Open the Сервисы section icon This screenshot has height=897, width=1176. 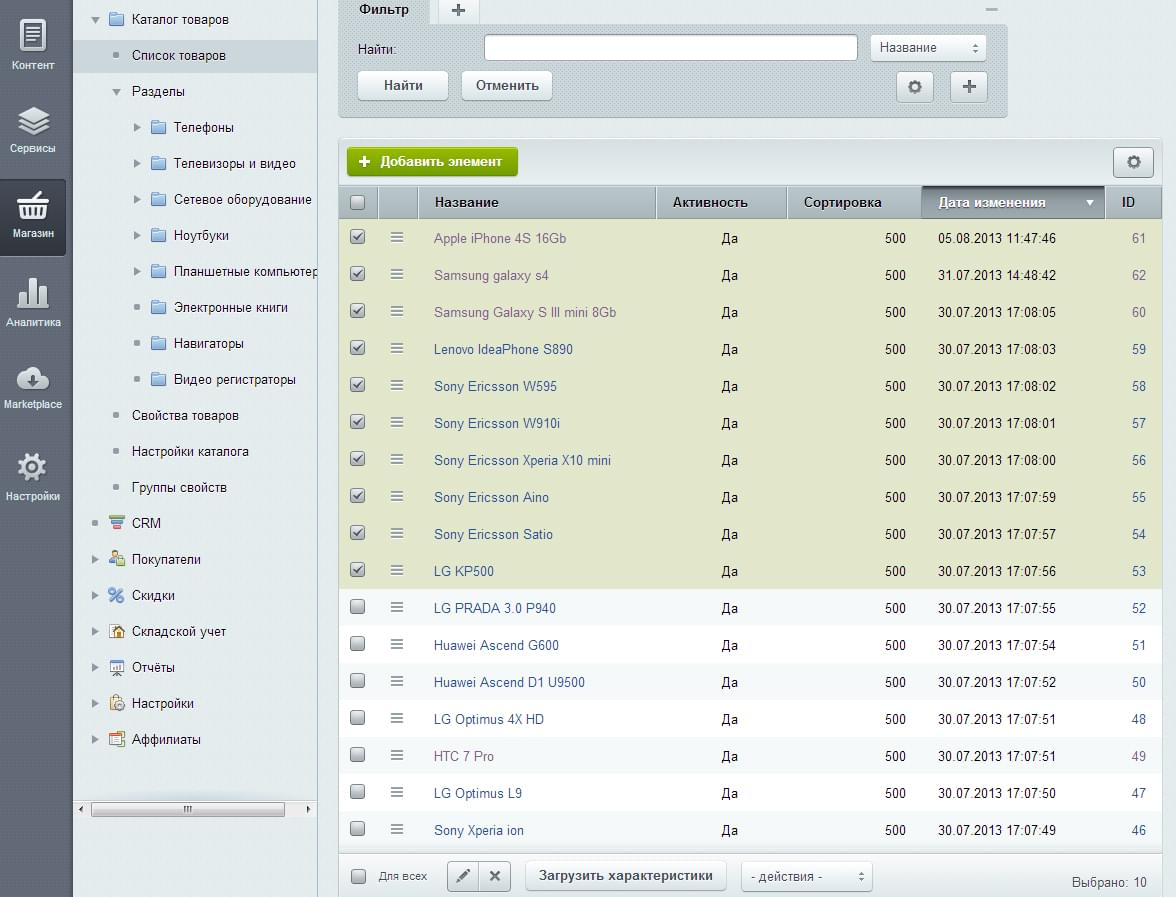point(33,130)
